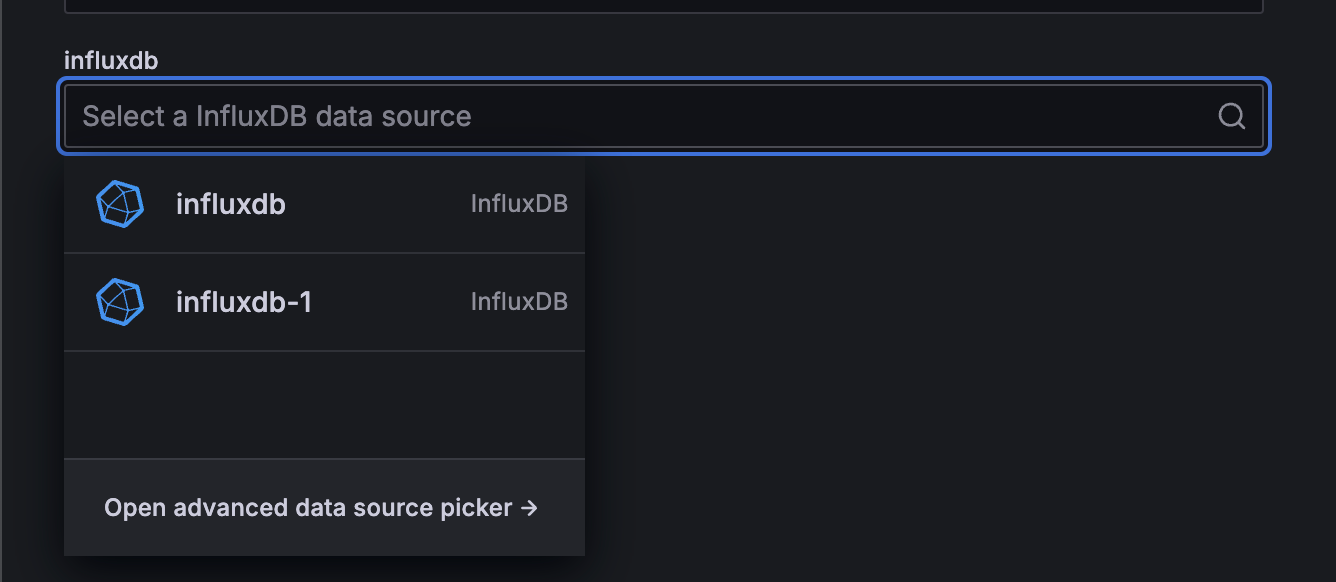Click empty list space below influxdb-1

coord(324,404)
